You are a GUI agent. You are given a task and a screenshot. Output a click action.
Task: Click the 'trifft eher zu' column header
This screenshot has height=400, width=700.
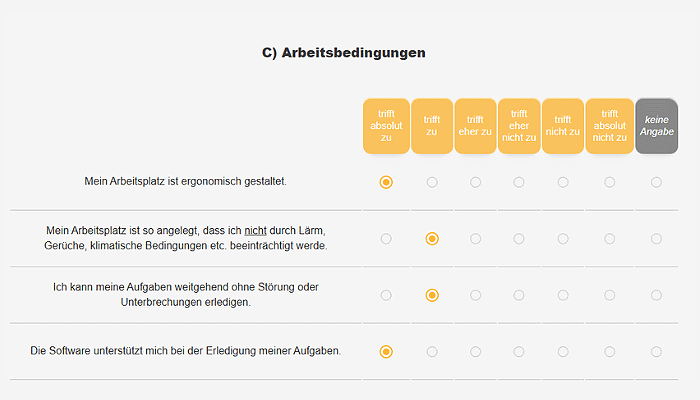pyautogui.click(x=475, y=126)
